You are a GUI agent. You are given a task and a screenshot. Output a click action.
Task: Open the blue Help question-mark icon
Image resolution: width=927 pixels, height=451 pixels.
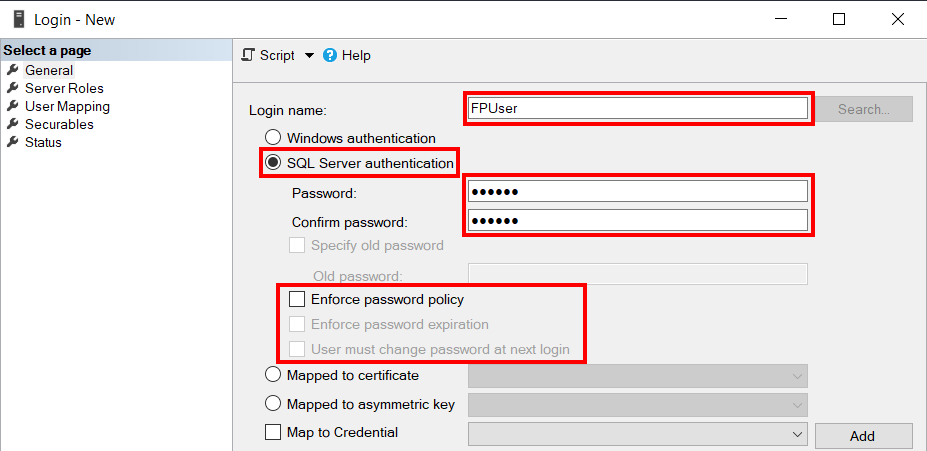[330, 55]
